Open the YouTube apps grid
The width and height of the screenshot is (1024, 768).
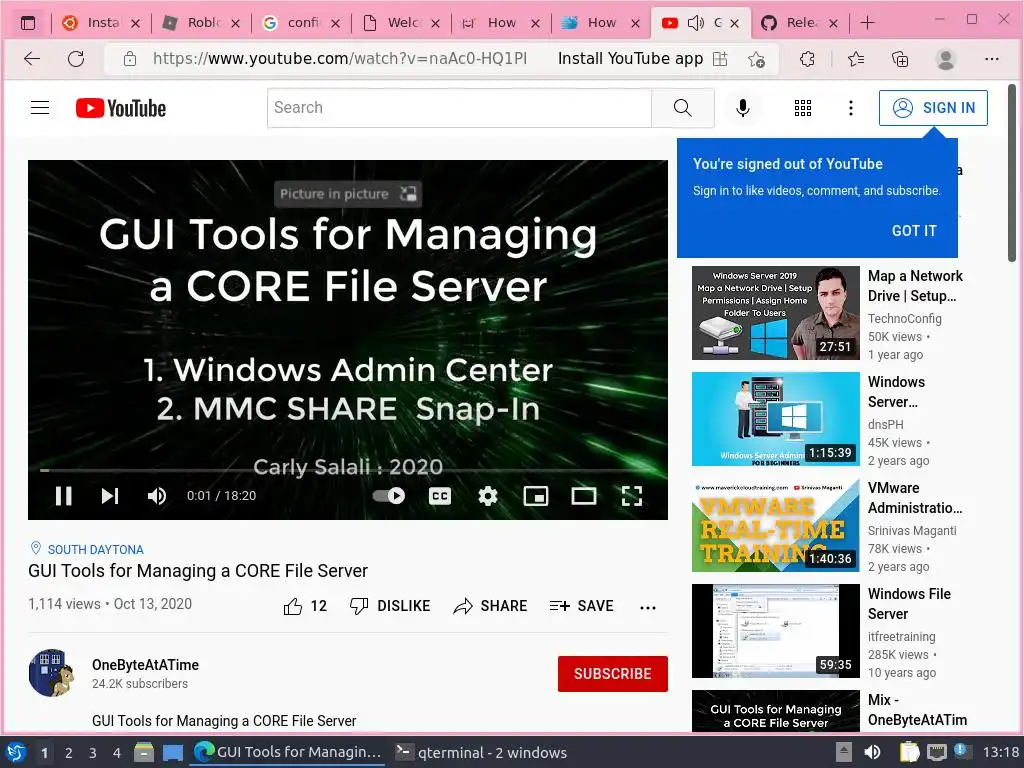pos(803,108)
